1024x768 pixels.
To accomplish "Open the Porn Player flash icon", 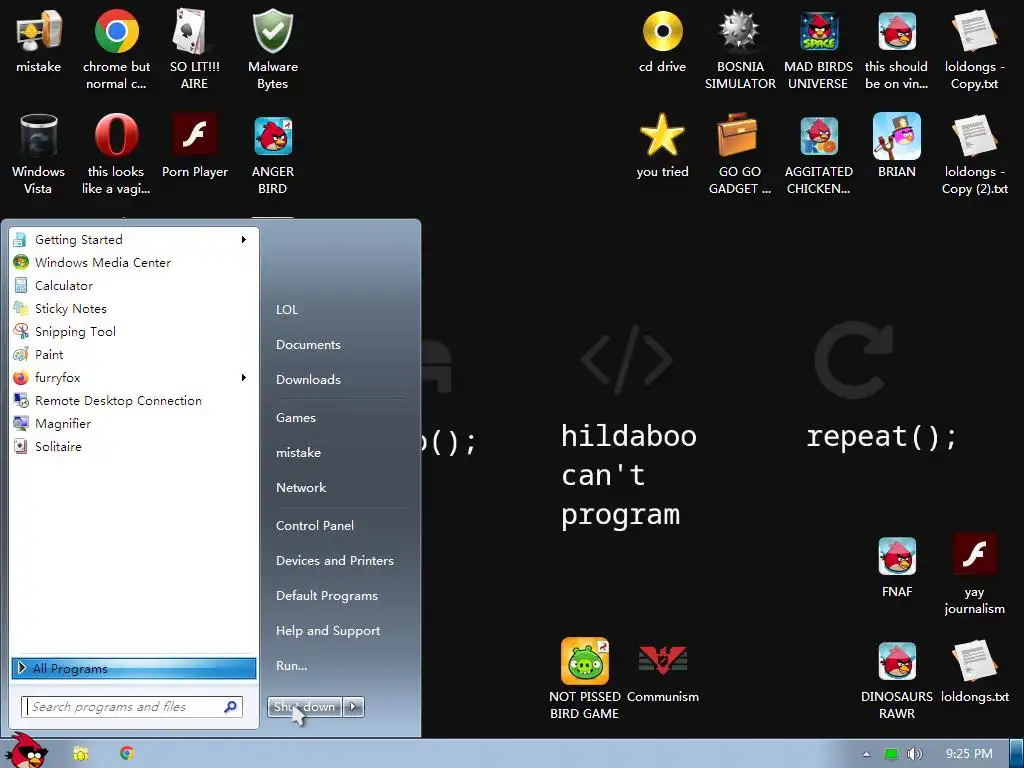I will point(195,135).
